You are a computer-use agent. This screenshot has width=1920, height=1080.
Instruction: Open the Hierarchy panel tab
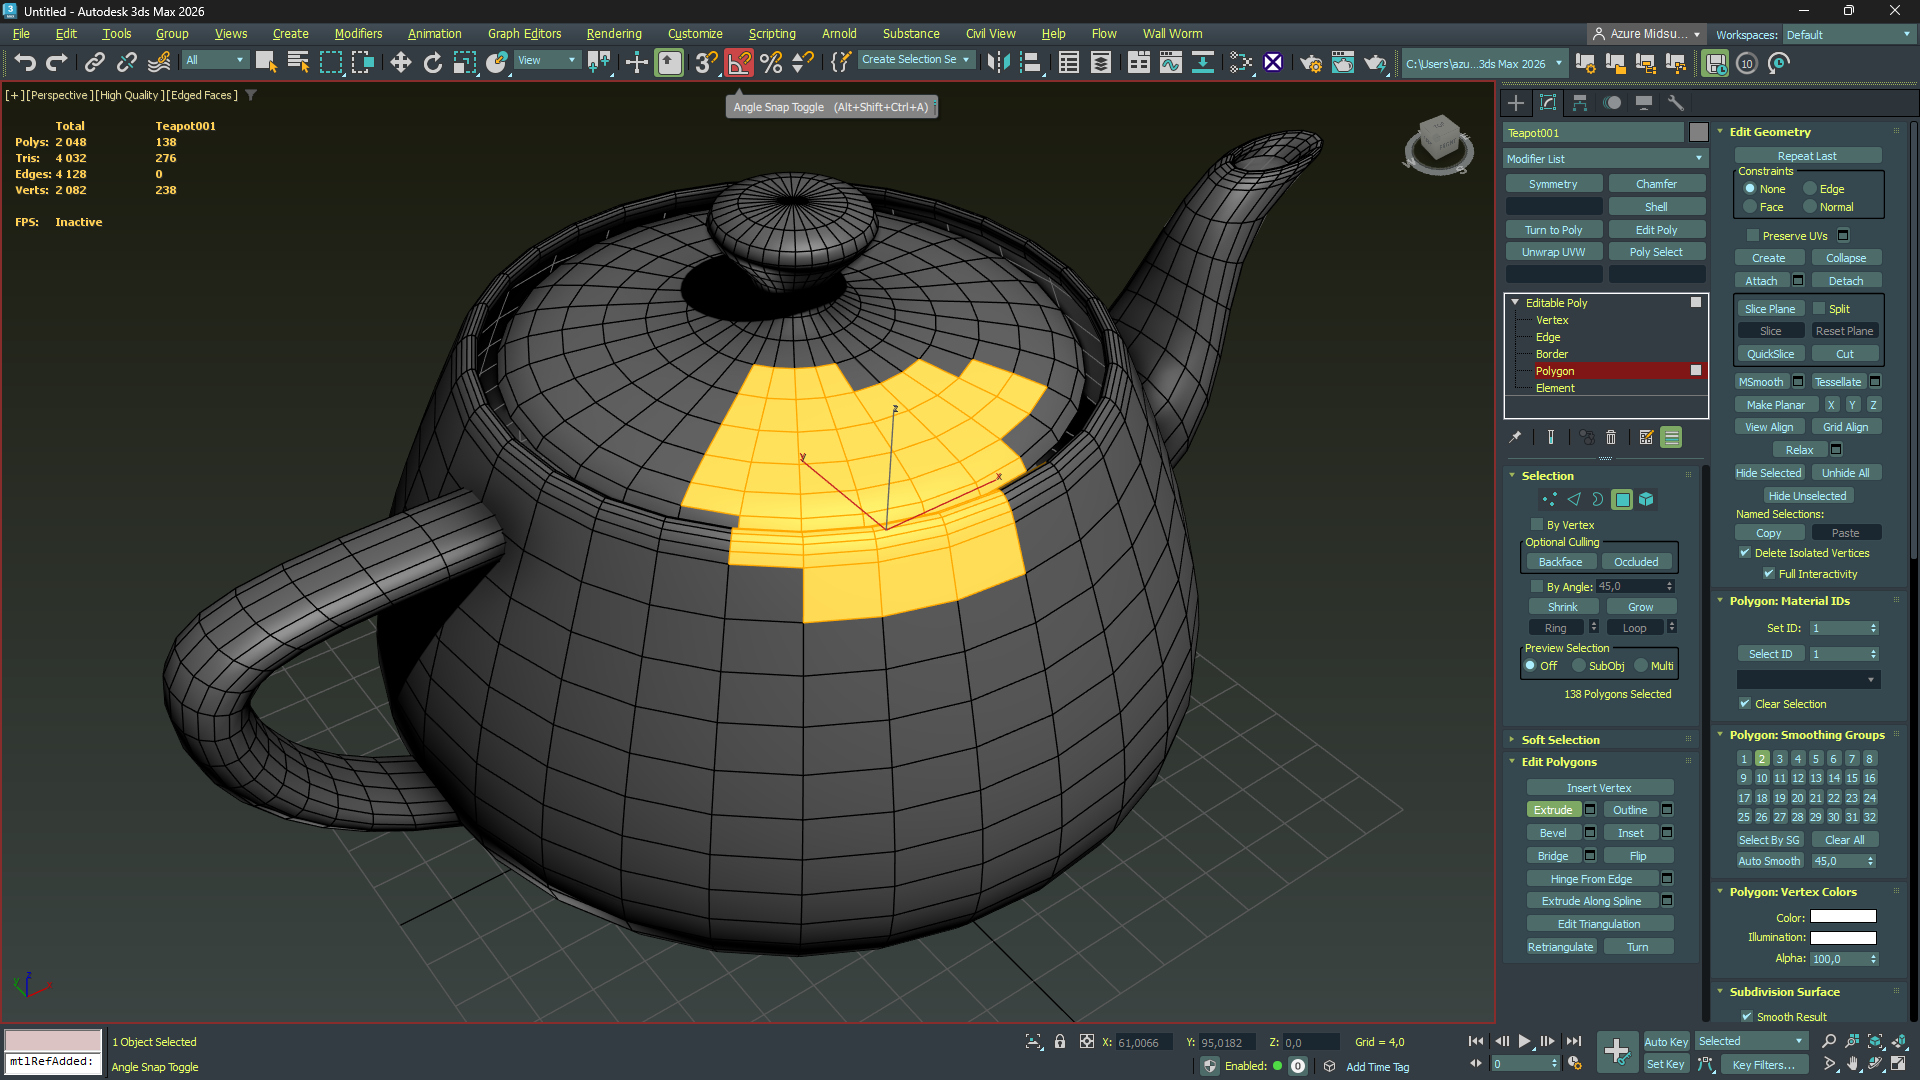pos(1580,103)
